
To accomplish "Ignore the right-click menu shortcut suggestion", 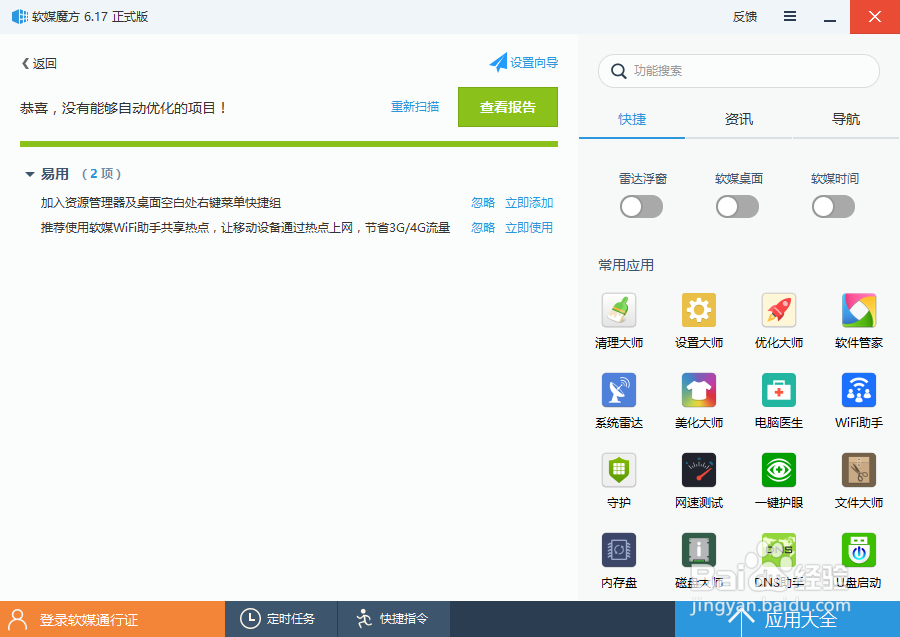I will pyautogui.click(x=483, y=203).
